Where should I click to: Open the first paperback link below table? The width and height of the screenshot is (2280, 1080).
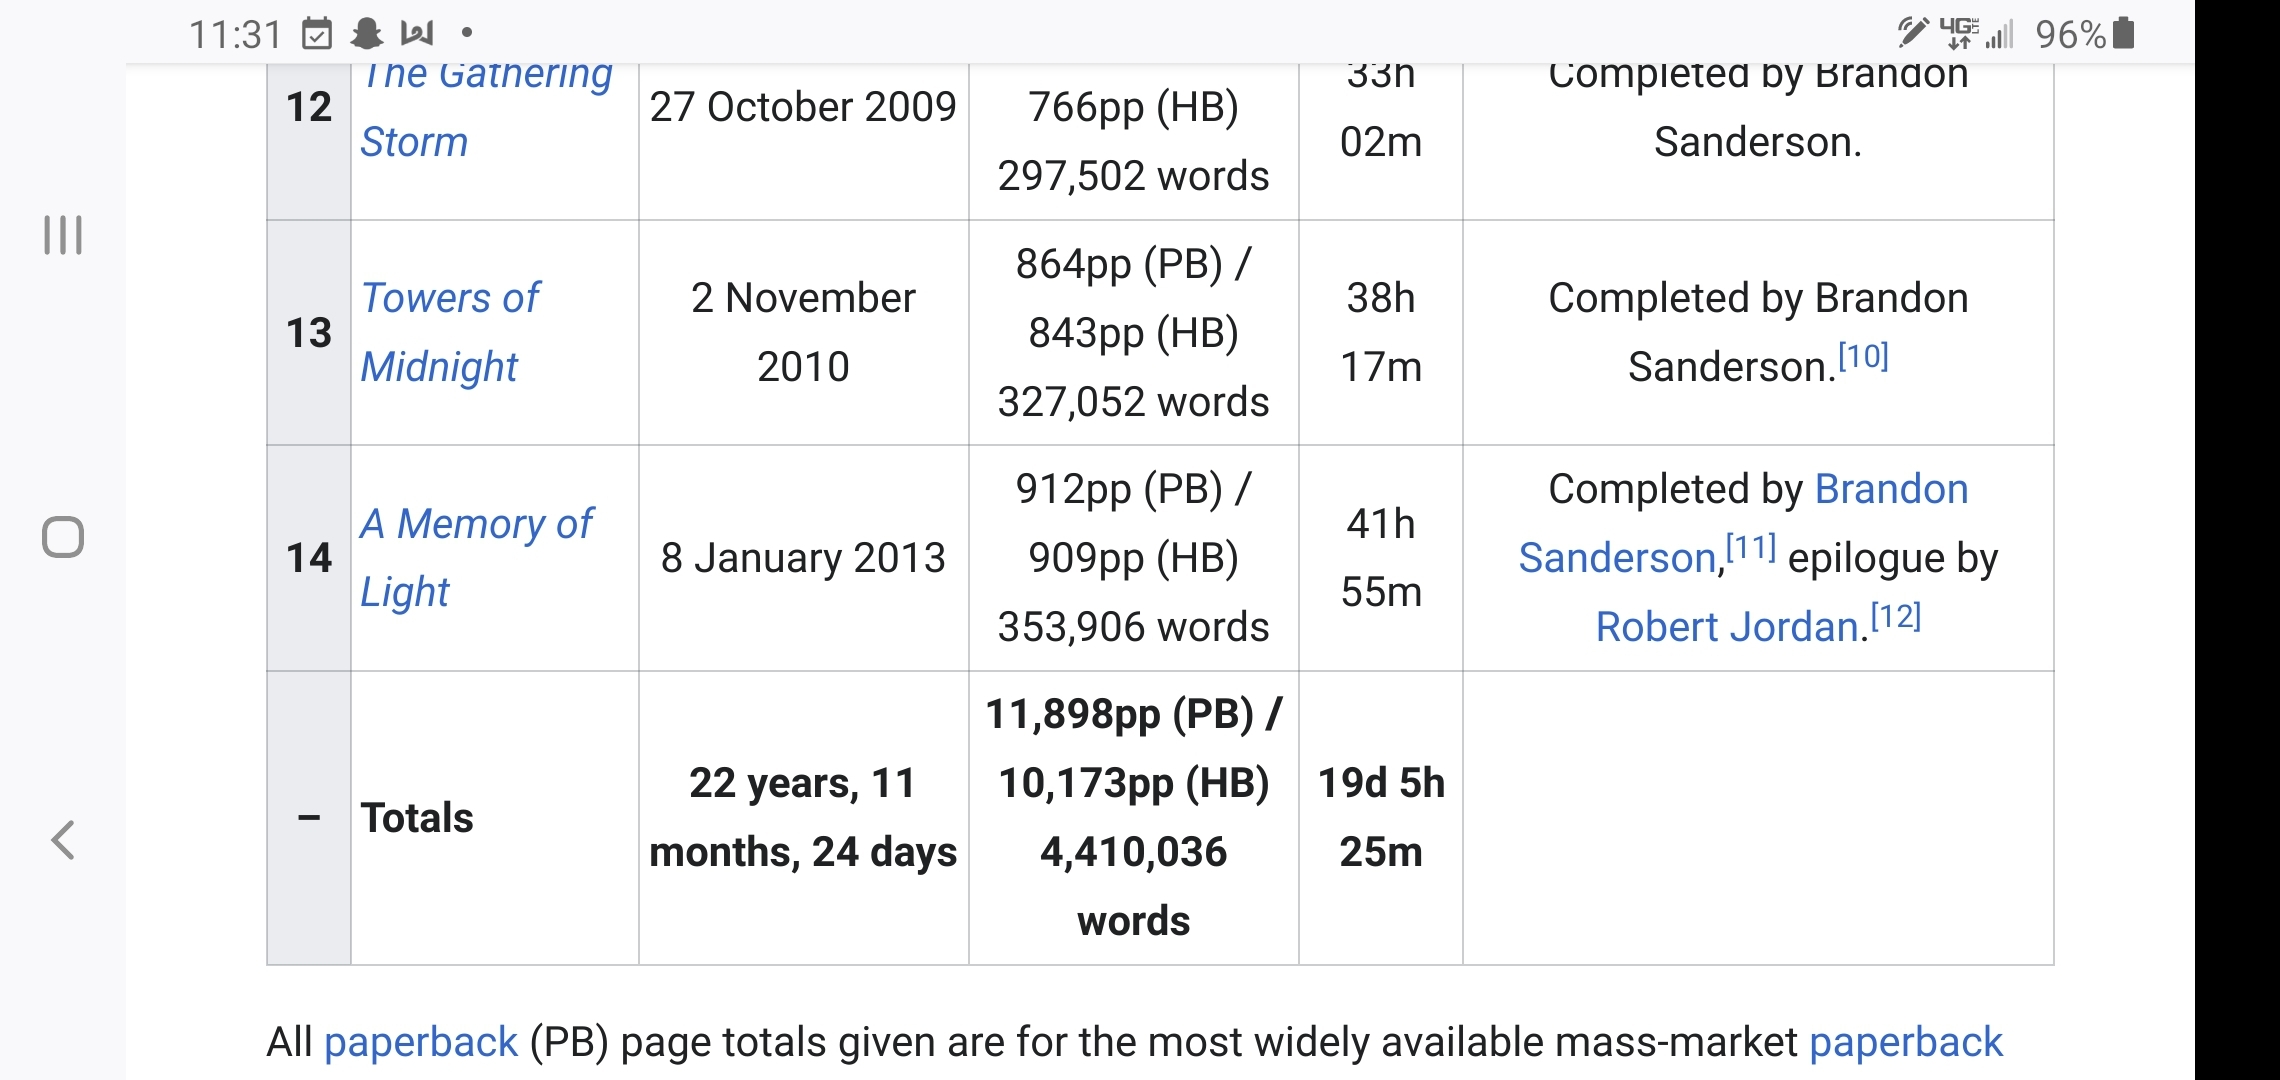(421, 1042)
